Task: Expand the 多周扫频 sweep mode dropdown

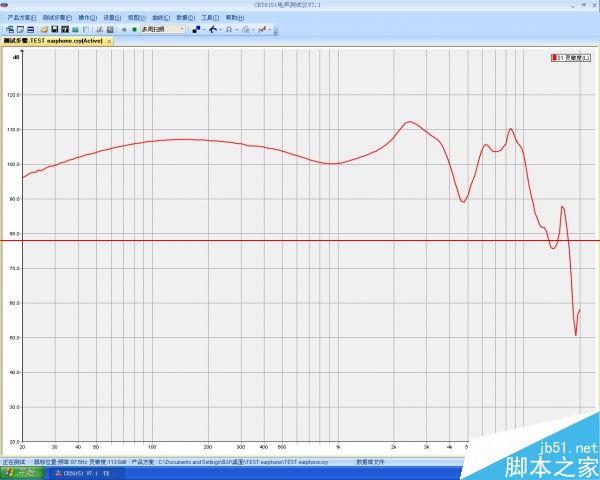Action: tap(181, 29)
